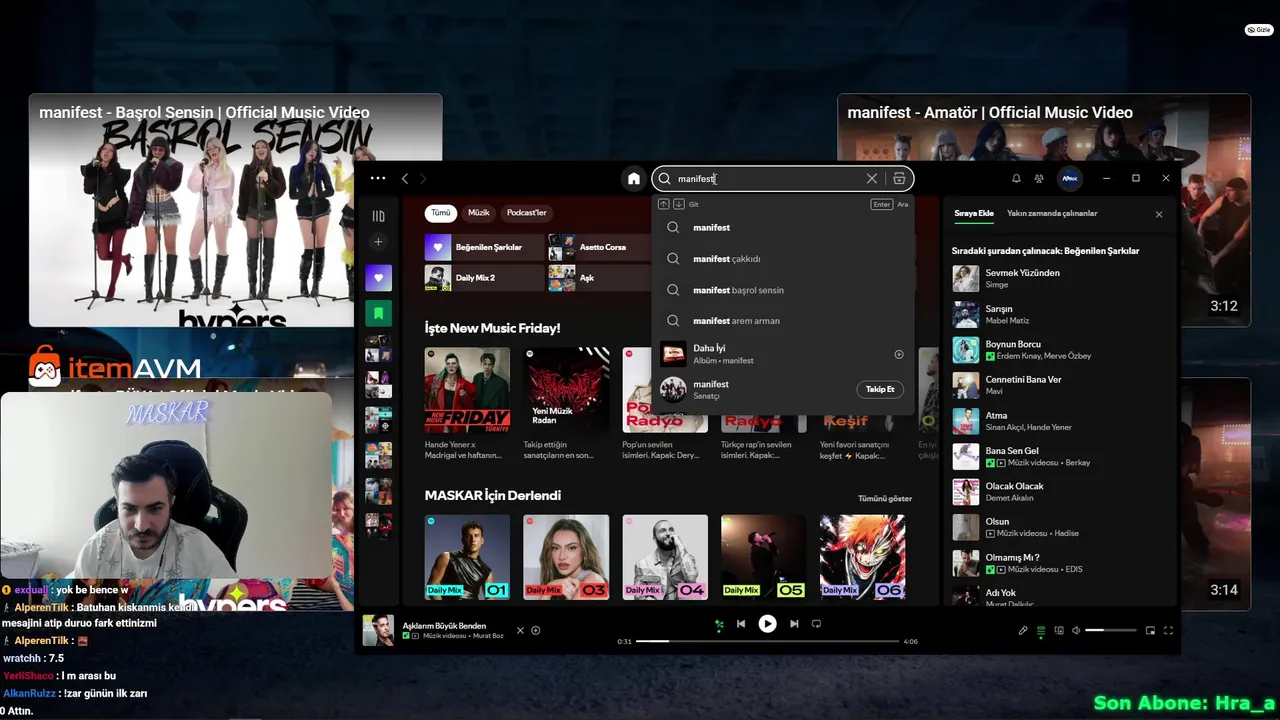Open the Browse icon in search bar
1280x720 pixels.
[899, 179]
